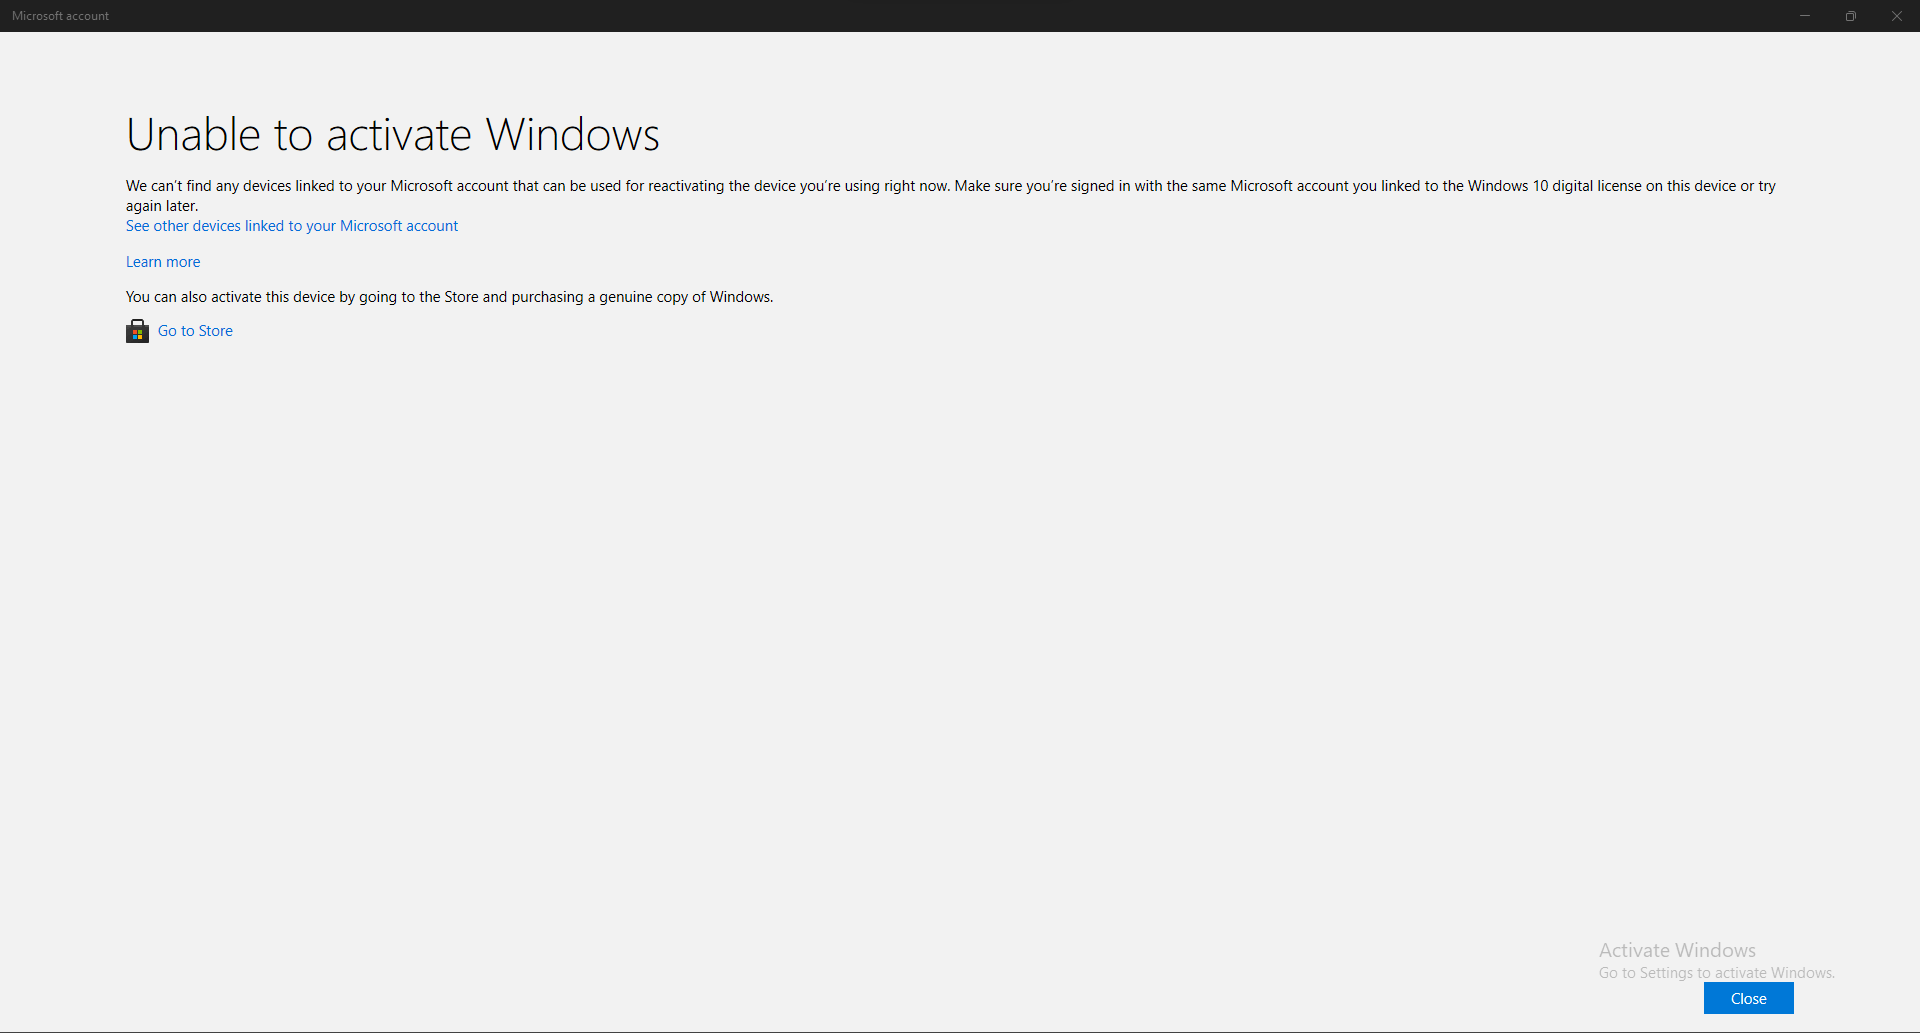Minimize the Microsoft account window
The height and width of the screenshot is (1033, 1920).
1805,16
